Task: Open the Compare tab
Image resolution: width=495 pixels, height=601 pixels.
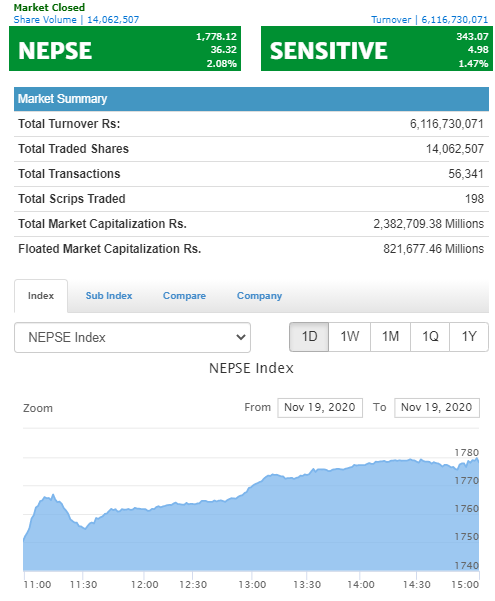Action: click(184, 296)
